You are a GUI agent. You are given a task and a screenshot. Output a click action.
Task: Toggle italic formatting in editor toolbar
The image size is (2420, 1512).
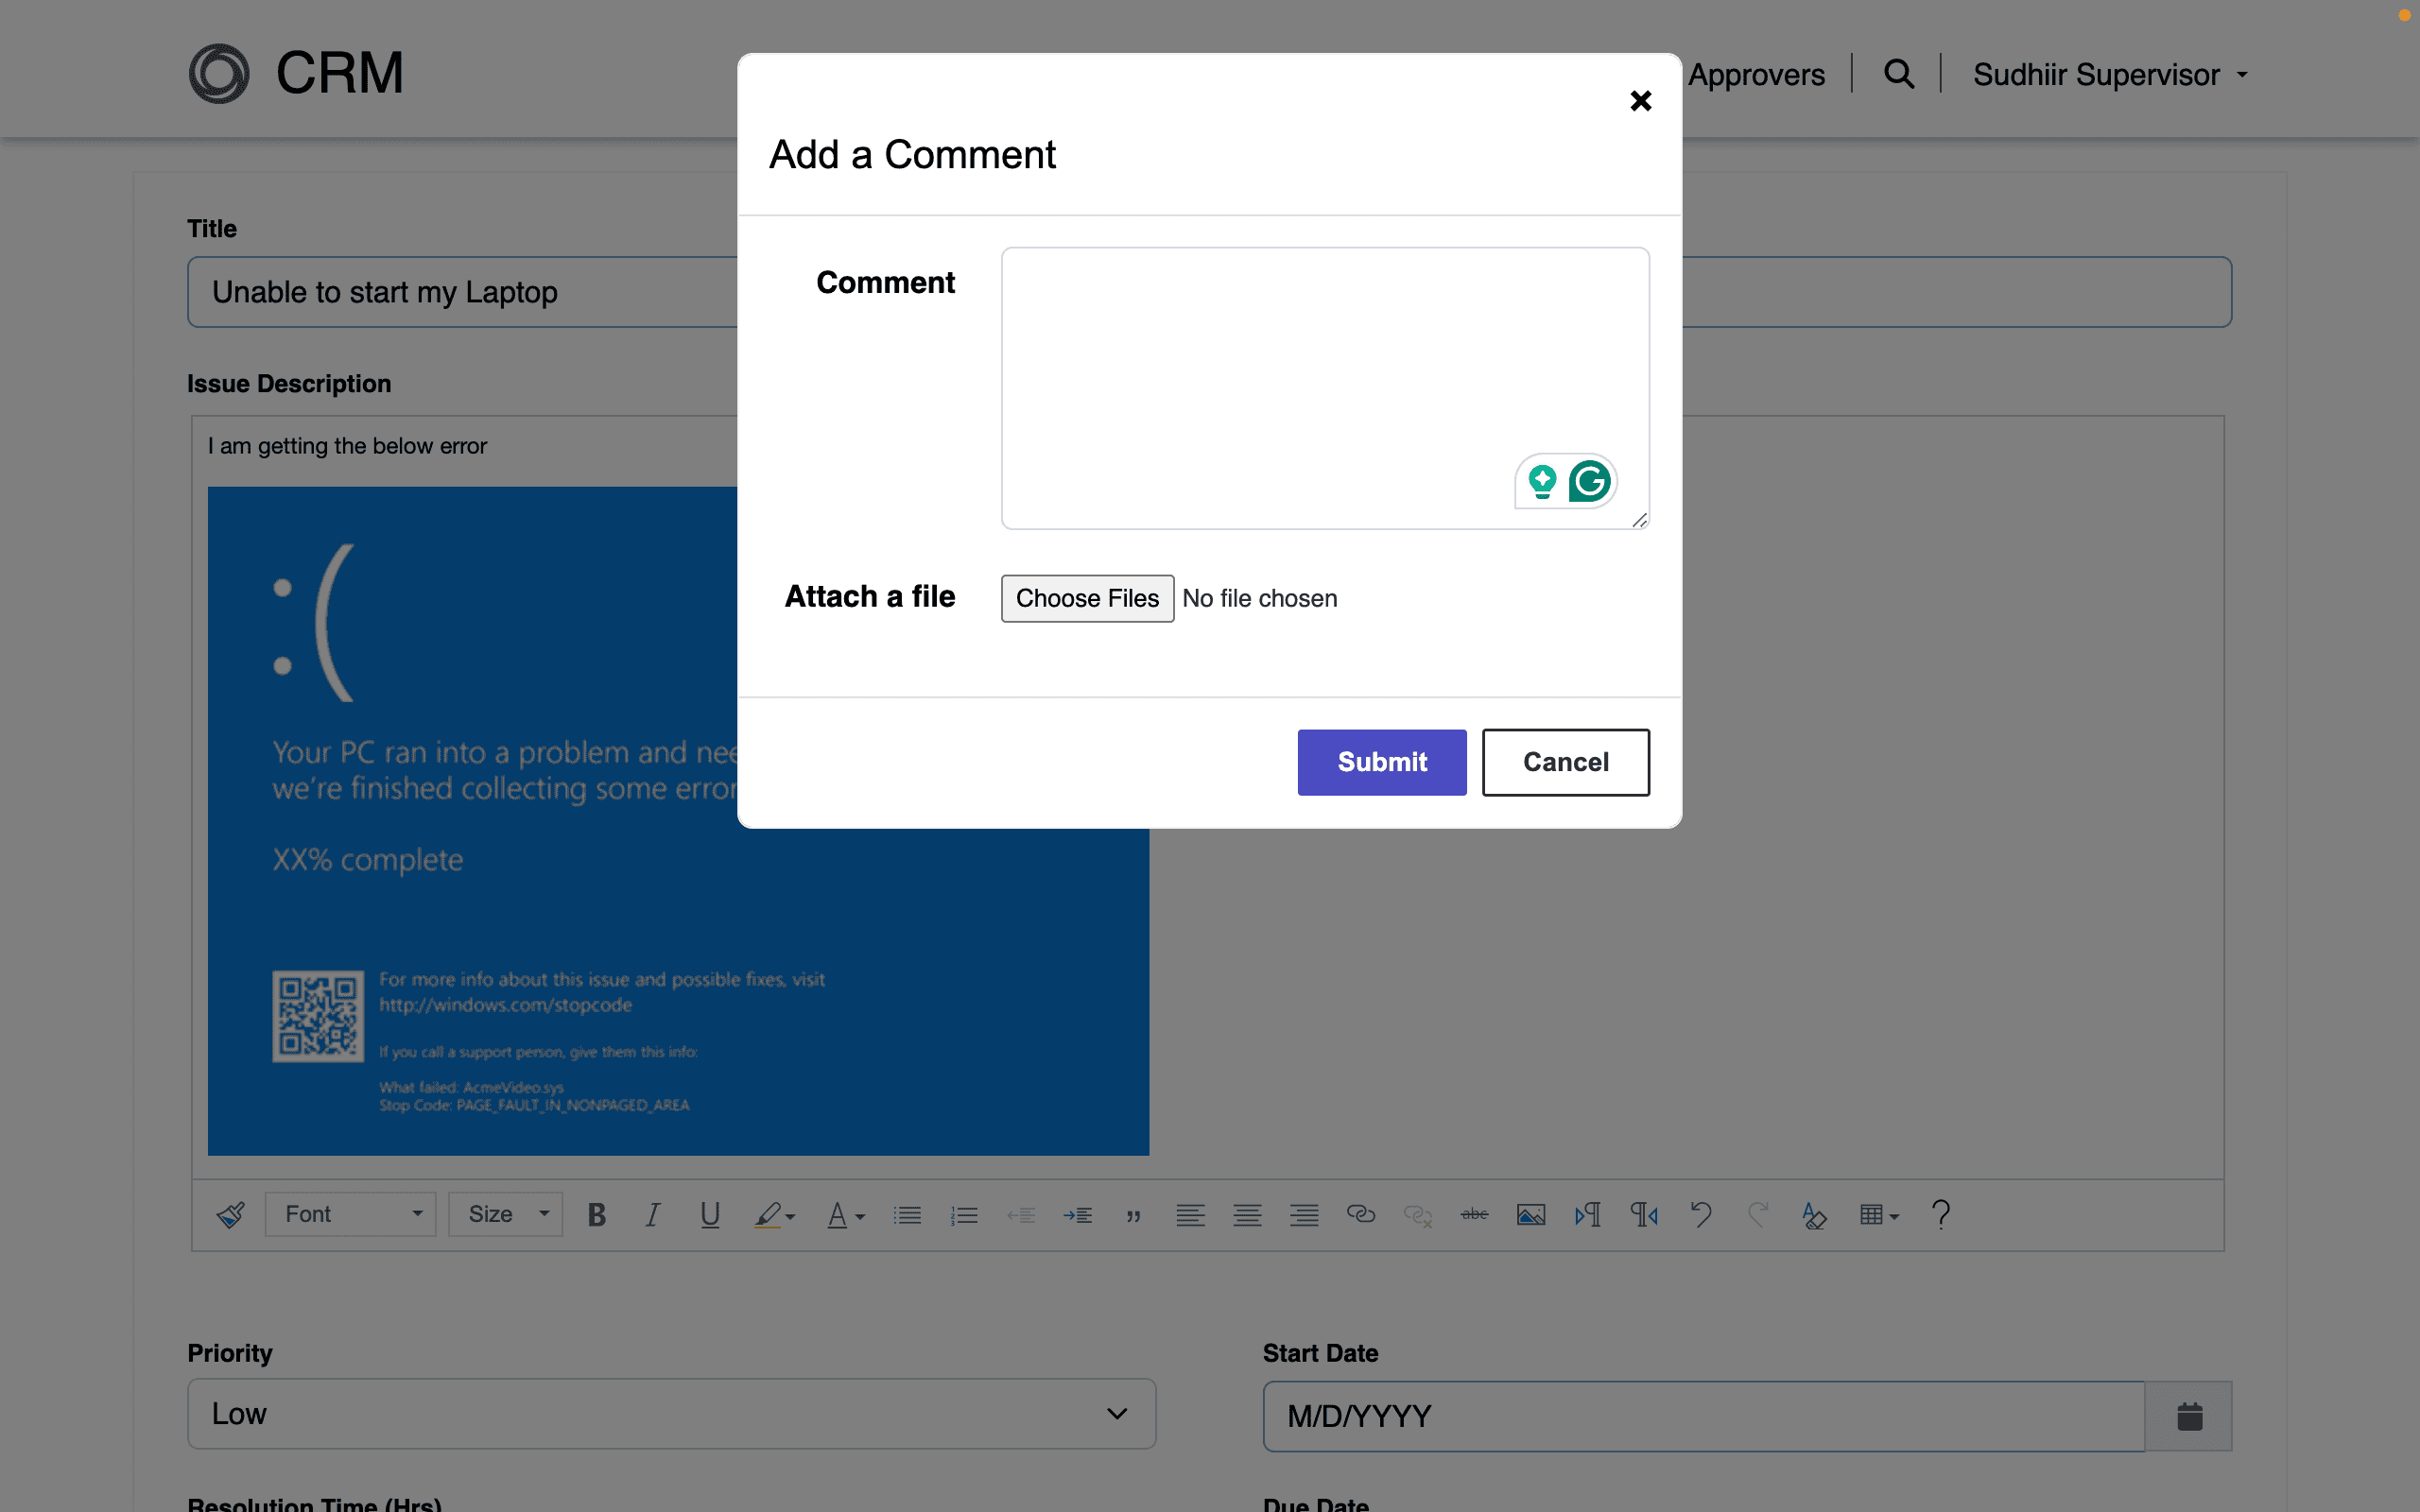[x=653, y=1214]
